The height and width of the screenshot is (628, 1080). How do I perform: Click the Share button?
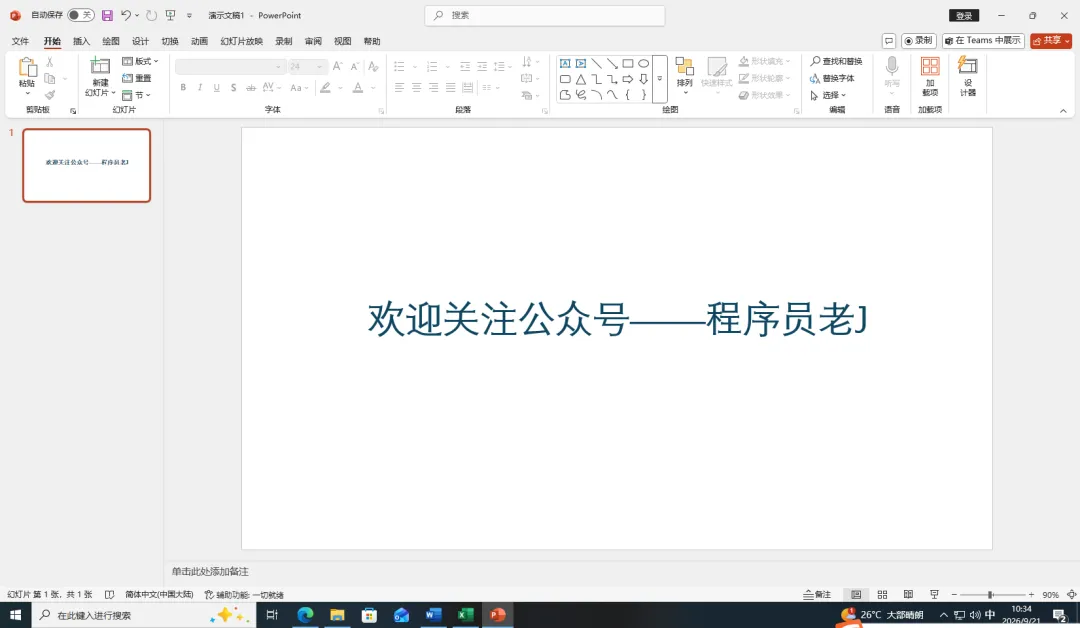(1051, 41)
